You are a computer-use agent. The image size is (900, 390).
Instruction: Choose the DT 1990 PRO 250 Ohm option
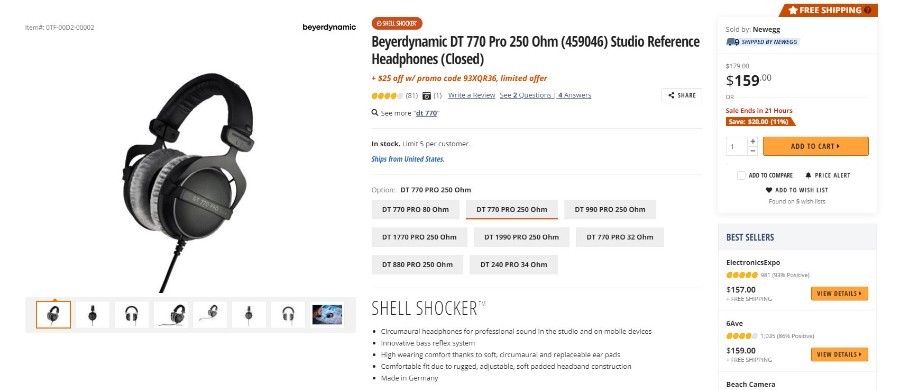tap(521, 237)
